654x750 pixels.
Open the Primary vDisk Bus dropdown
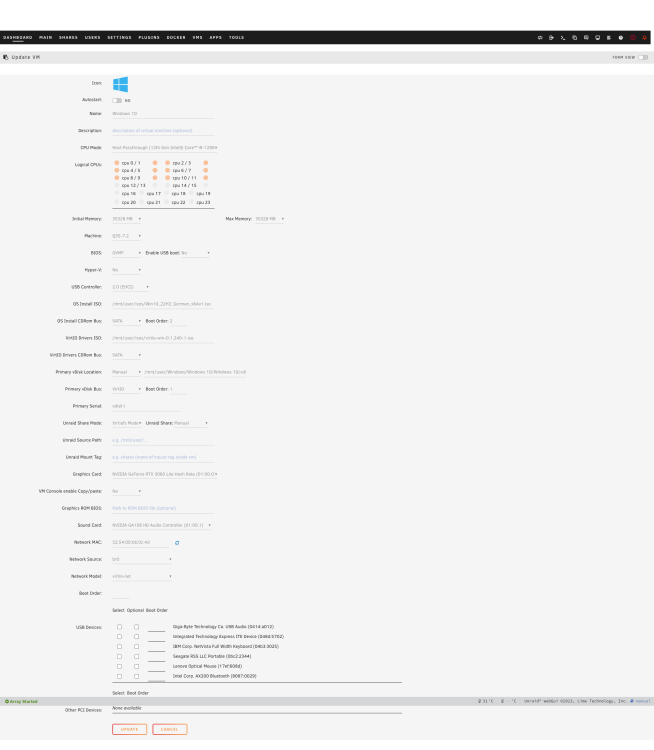[x=127, y=389]
